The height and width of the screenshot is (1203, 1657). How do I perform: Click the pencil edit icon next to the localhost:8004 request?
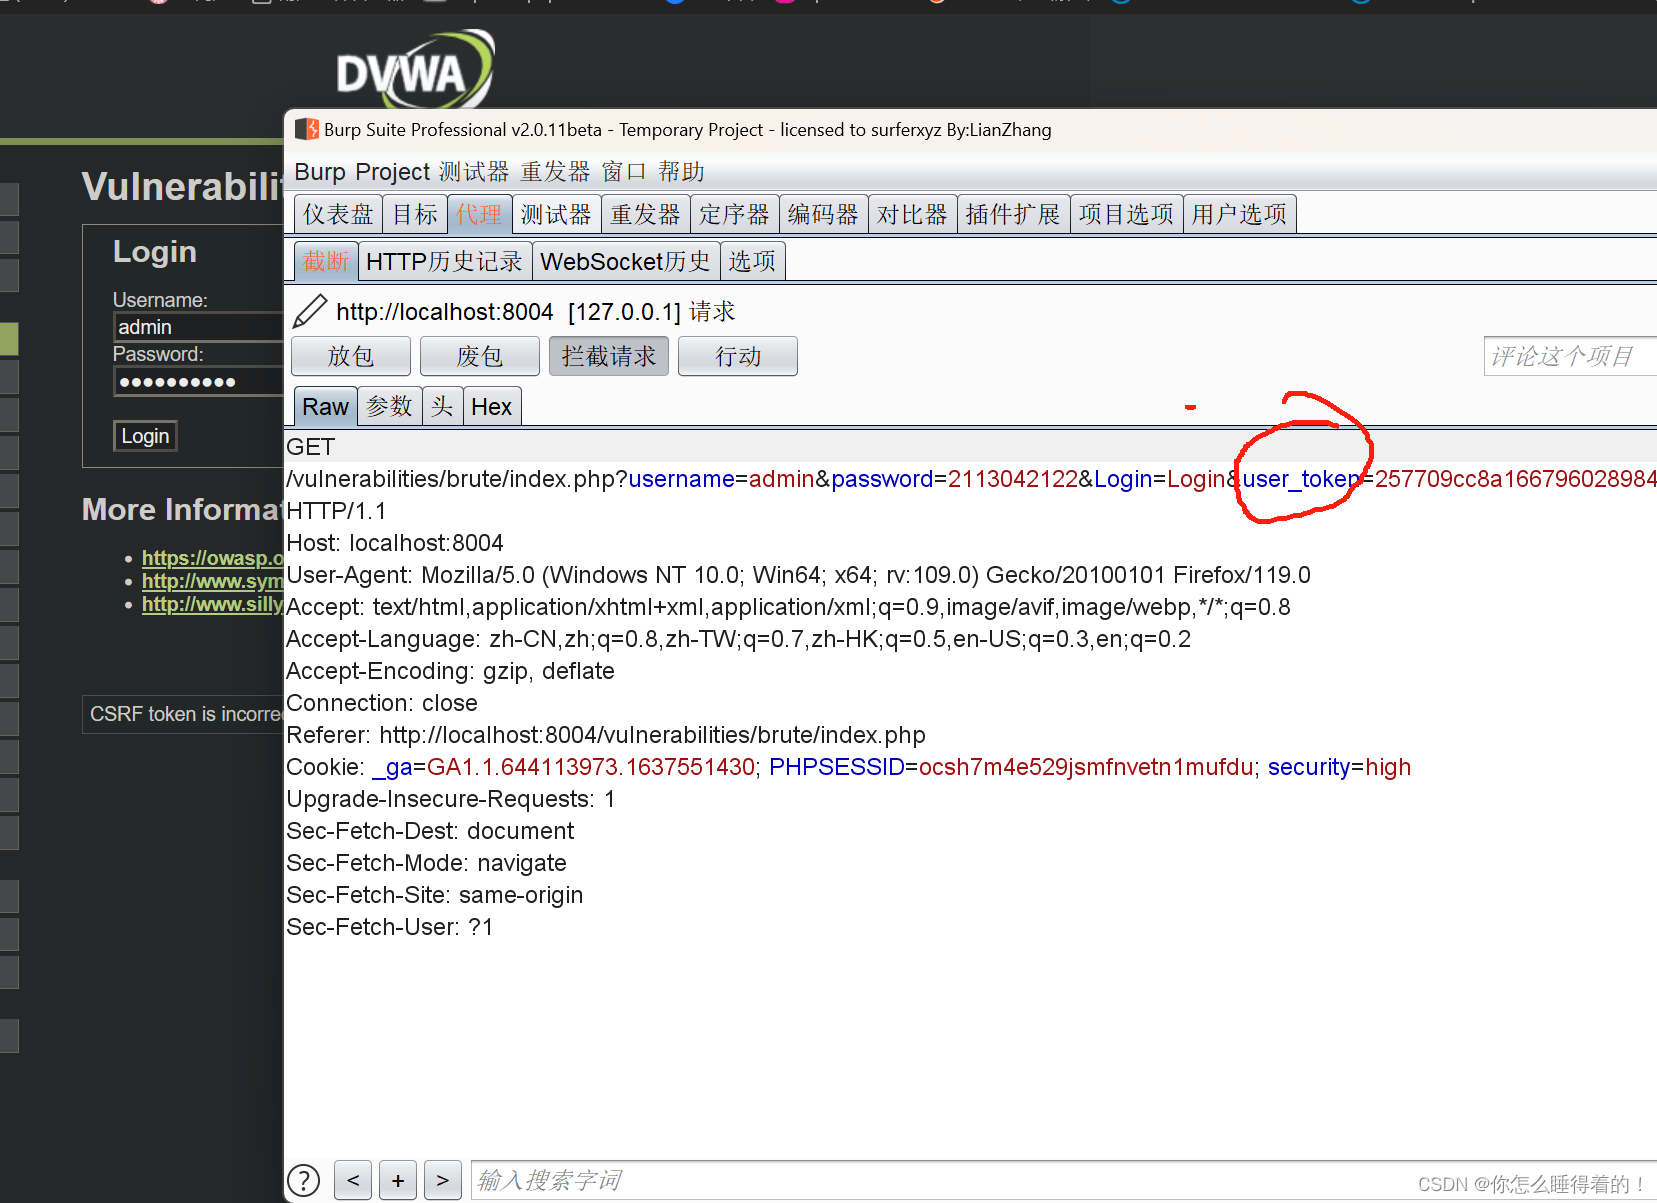pyautogui.click(x=310, y=311)
